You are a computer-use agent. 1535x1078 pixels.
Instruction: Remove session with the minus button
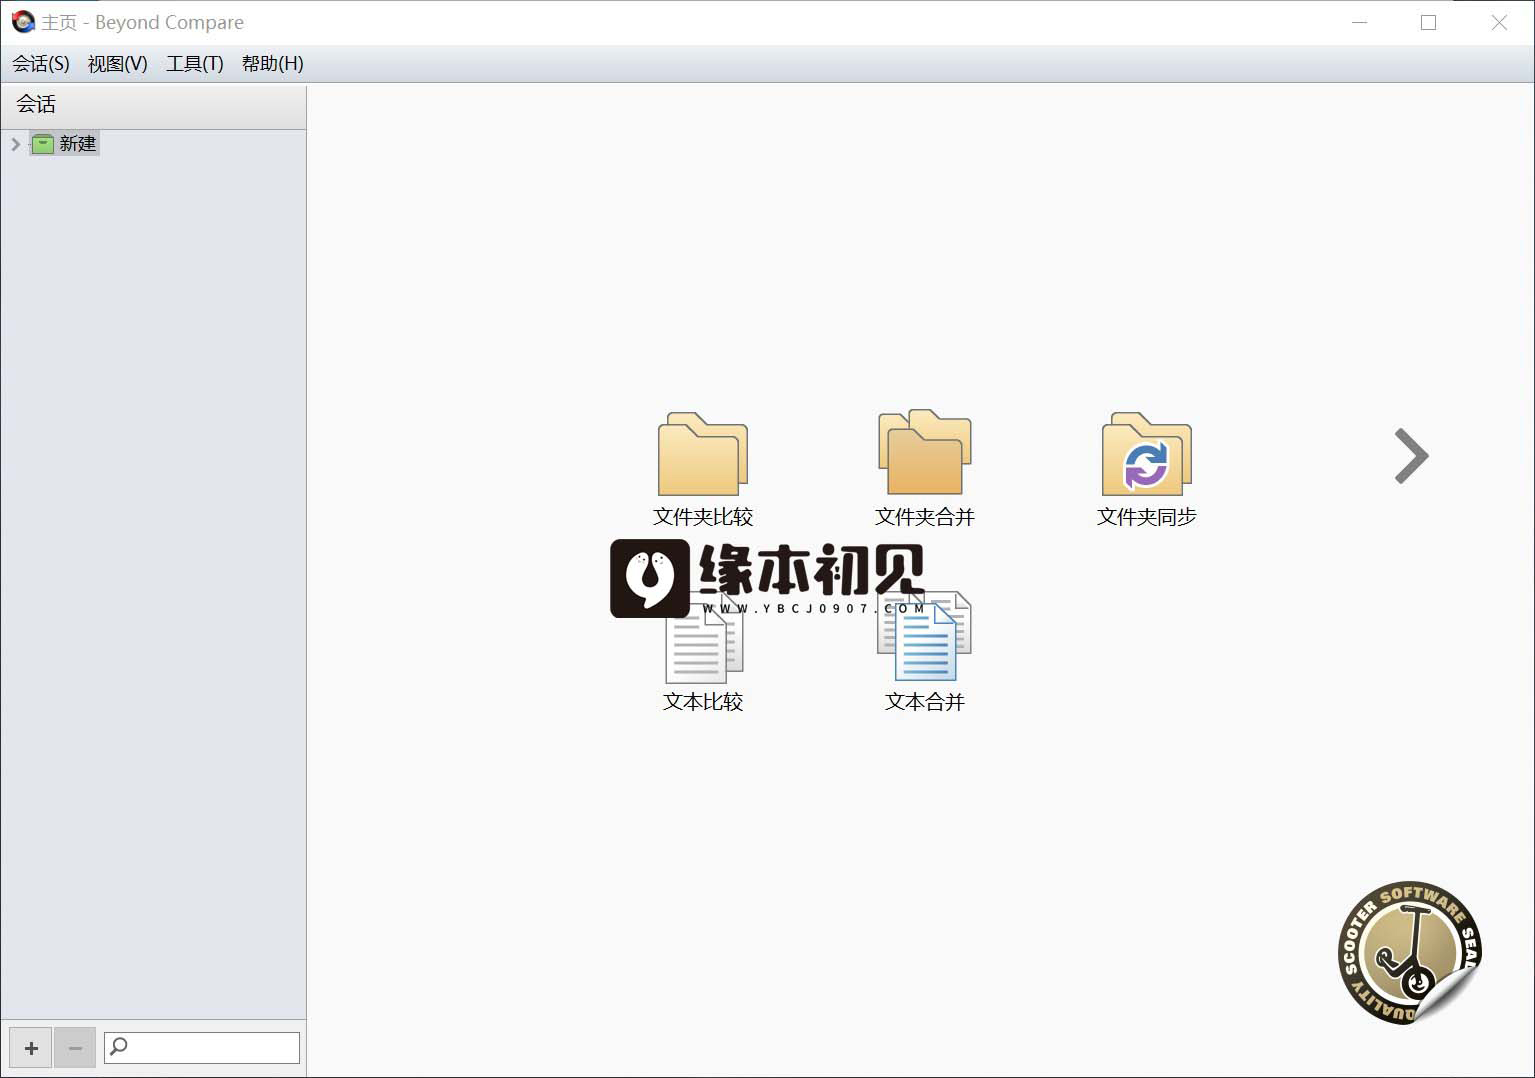pyautogui.click(x=75, y=1048)
